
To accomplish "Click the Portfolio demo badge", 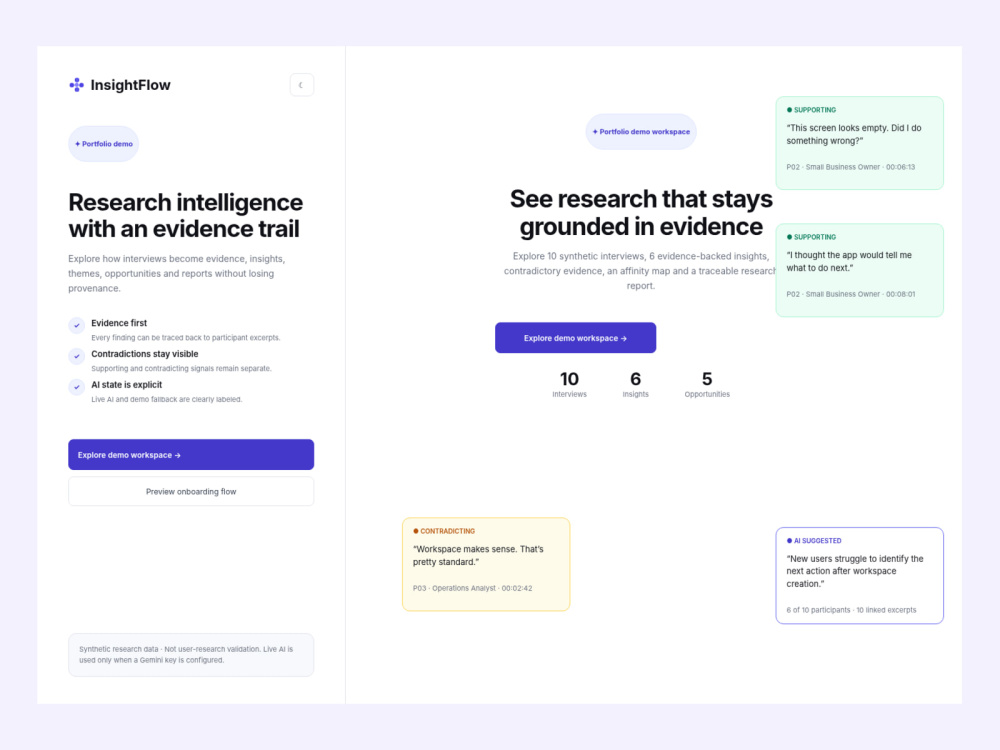I will point(104,143).
